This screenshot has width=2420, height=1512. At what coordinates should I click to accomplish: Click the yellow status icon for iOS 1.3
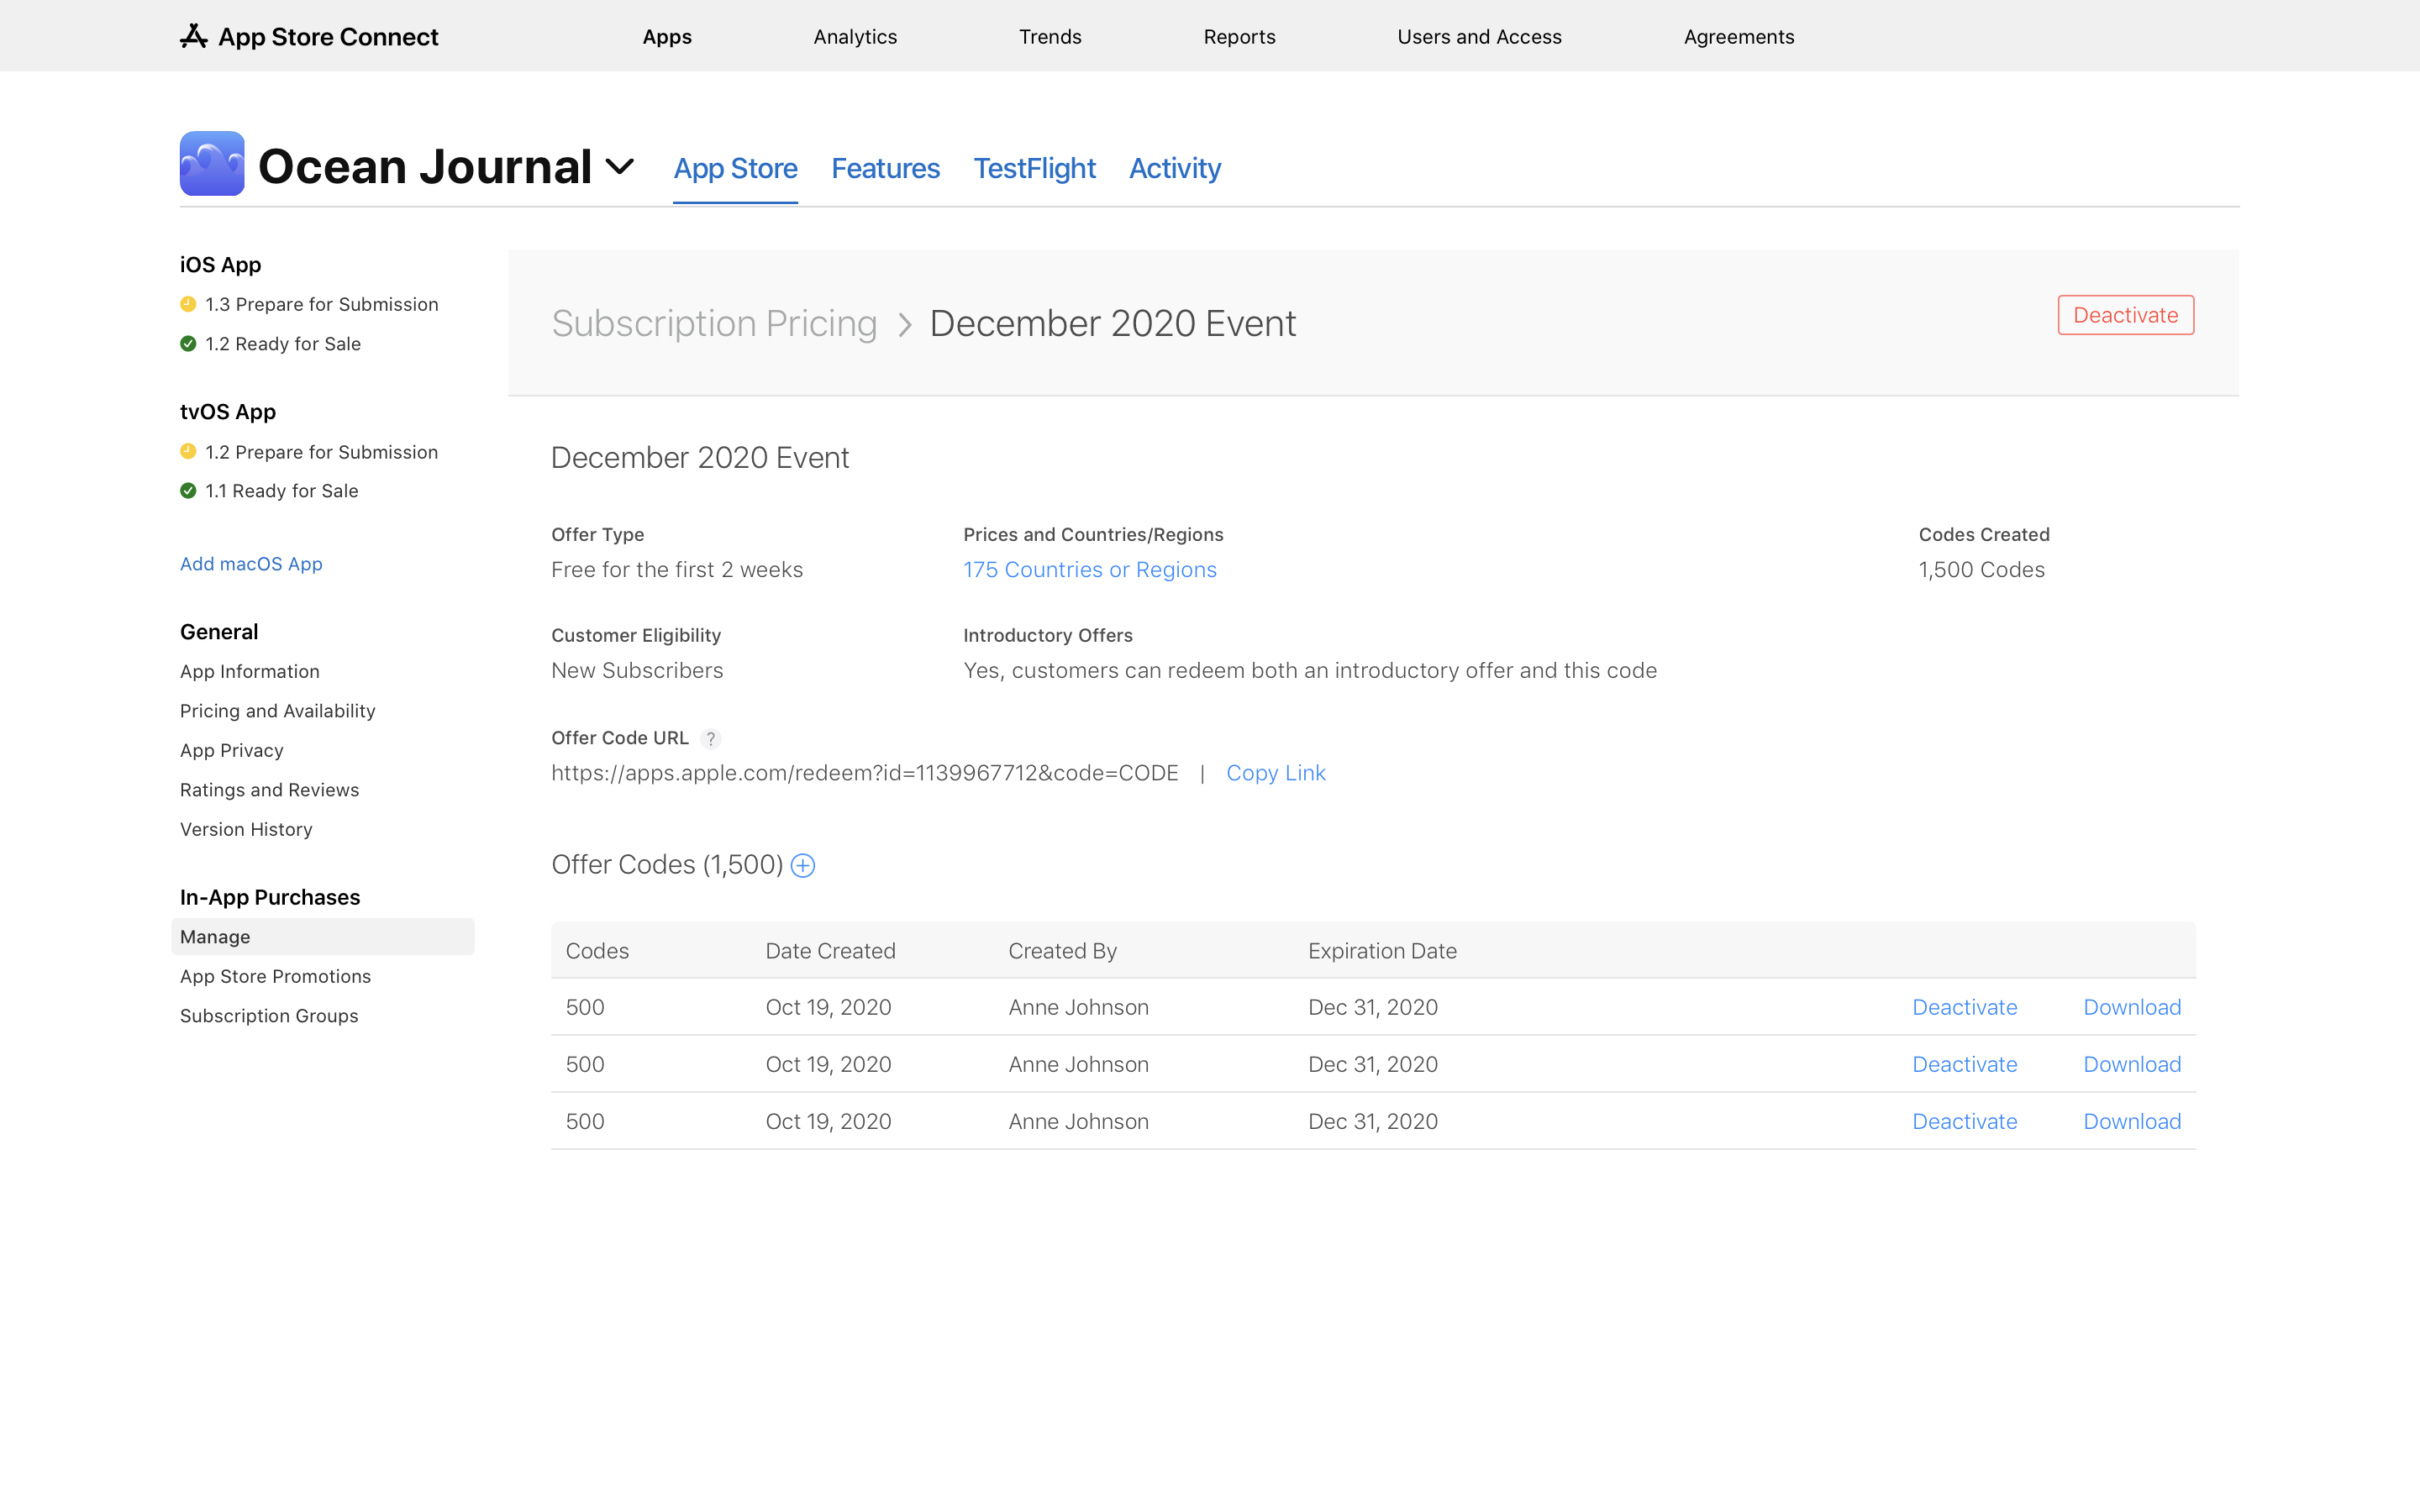[x=188, y=304]
